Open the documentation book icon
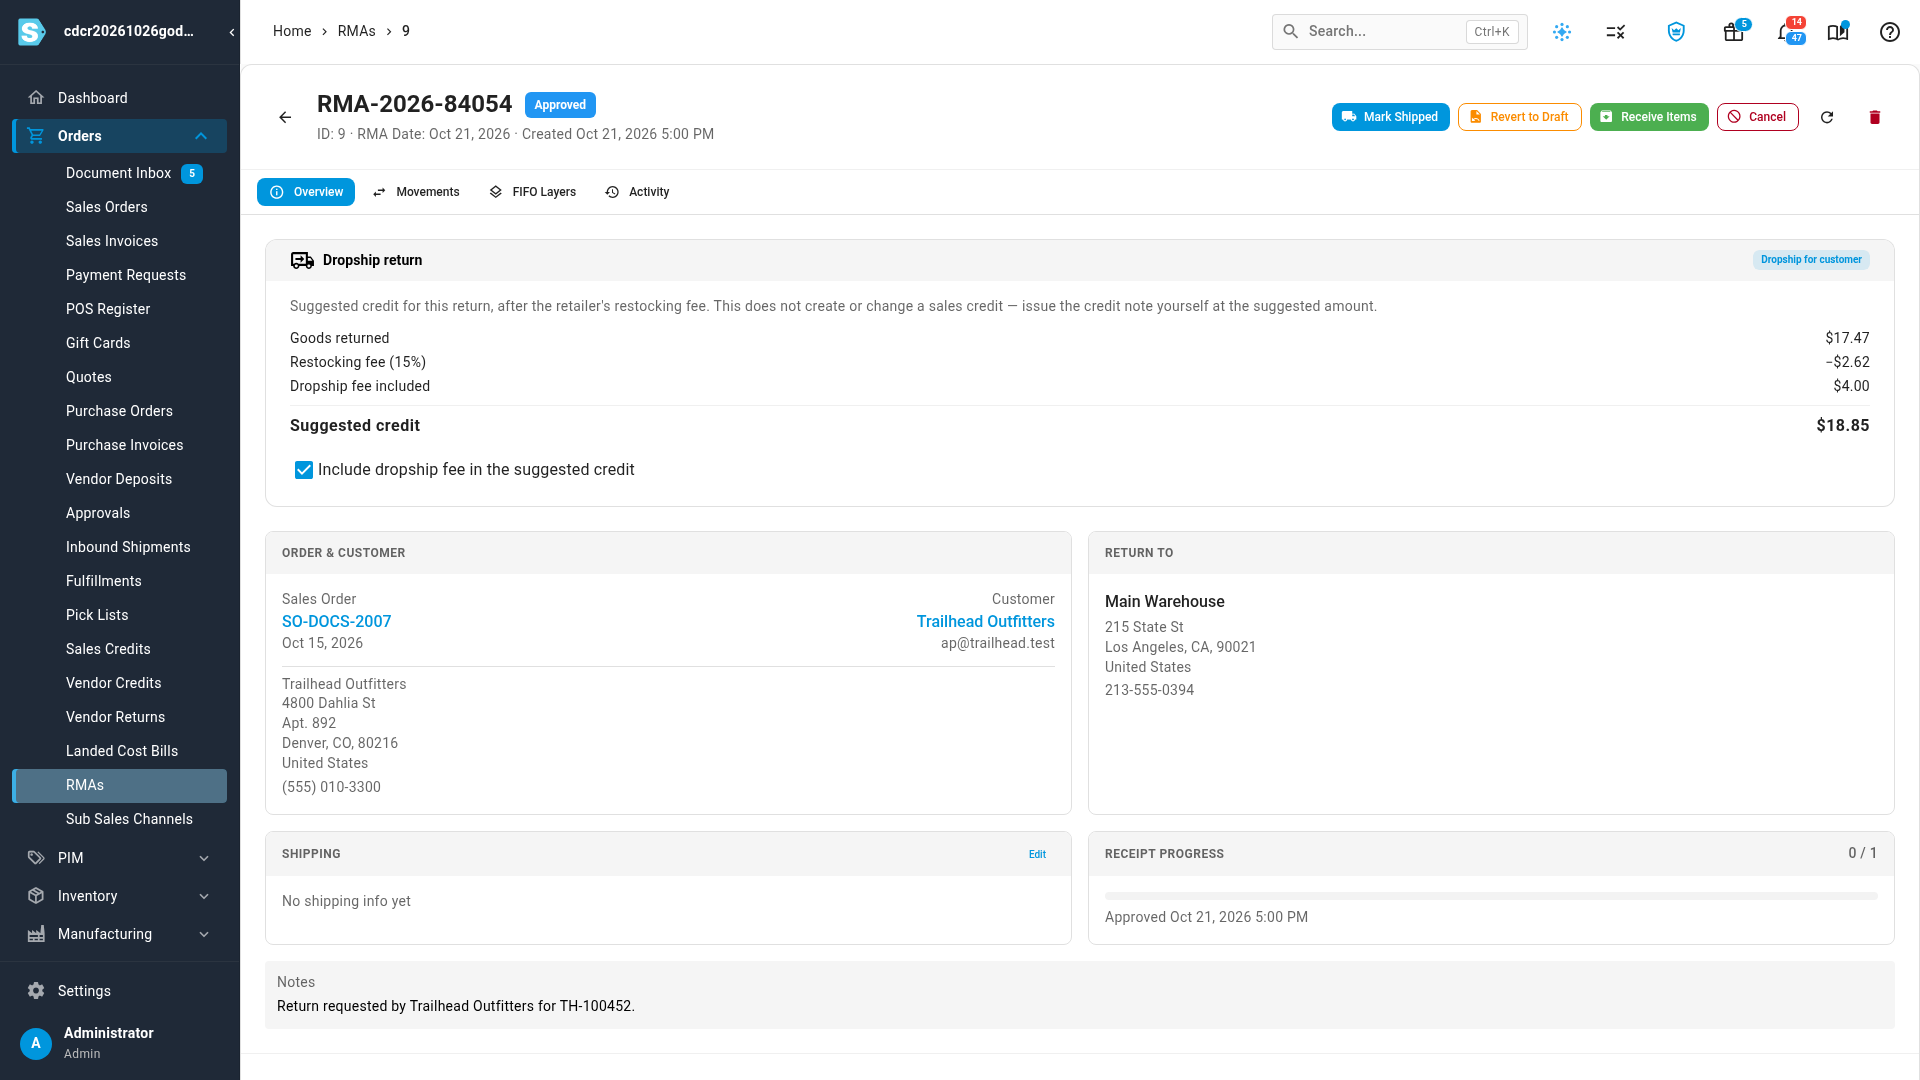Viewport: 1920px width, 1080px height. click(1838, 32)
